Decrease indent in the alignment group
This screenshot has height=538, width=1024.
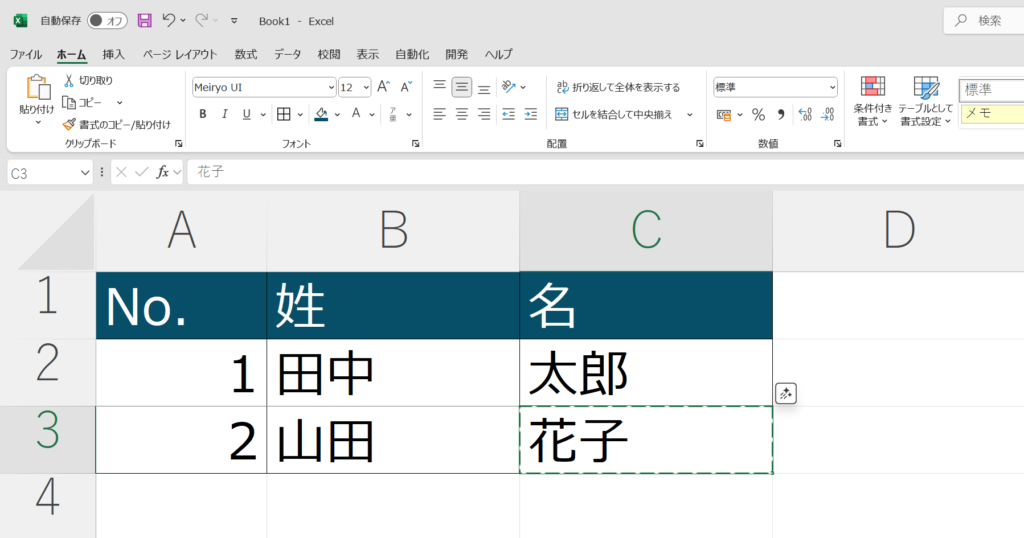coord(508,114)
